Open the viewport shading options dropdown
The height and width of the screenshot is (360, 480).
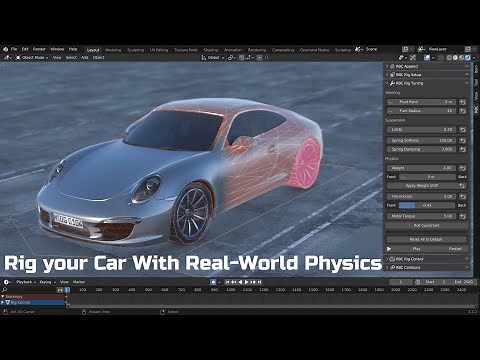[x=474, y=58]
